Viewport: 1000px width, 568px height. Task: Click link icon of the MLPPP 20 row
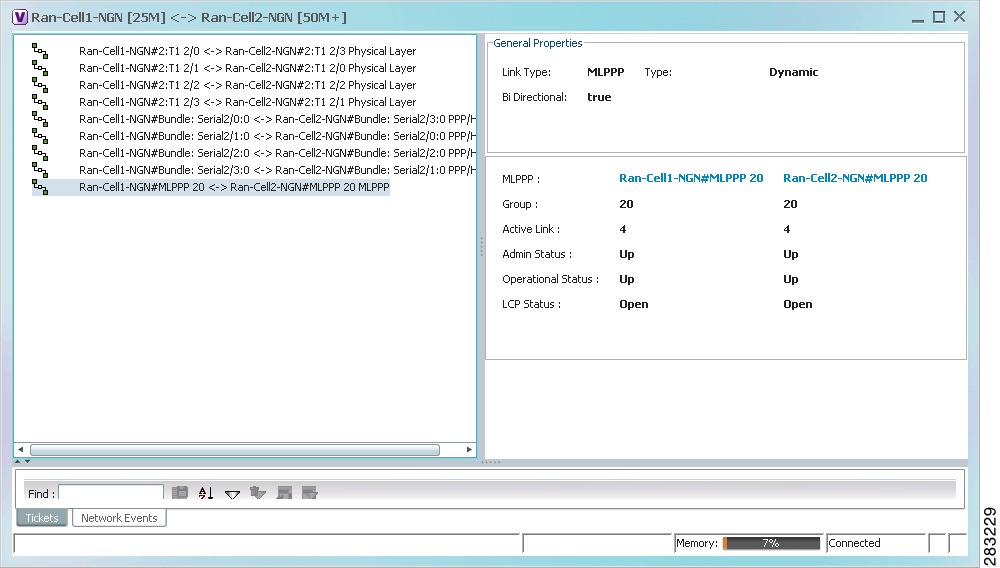[x=40, y=187]
